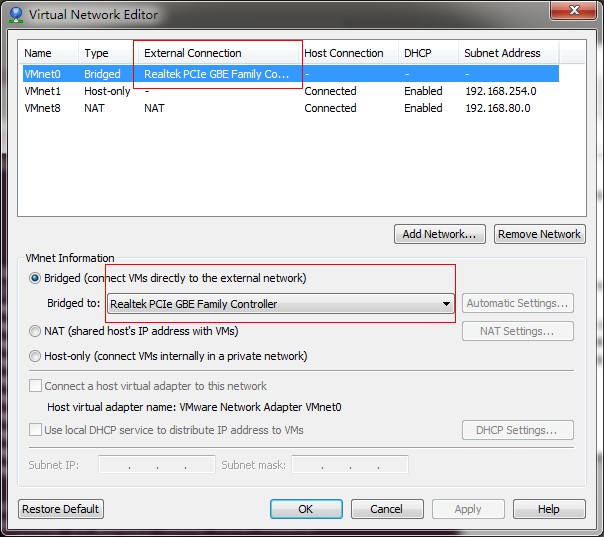Close the Virtual Network Editor window

pos(574,10)
